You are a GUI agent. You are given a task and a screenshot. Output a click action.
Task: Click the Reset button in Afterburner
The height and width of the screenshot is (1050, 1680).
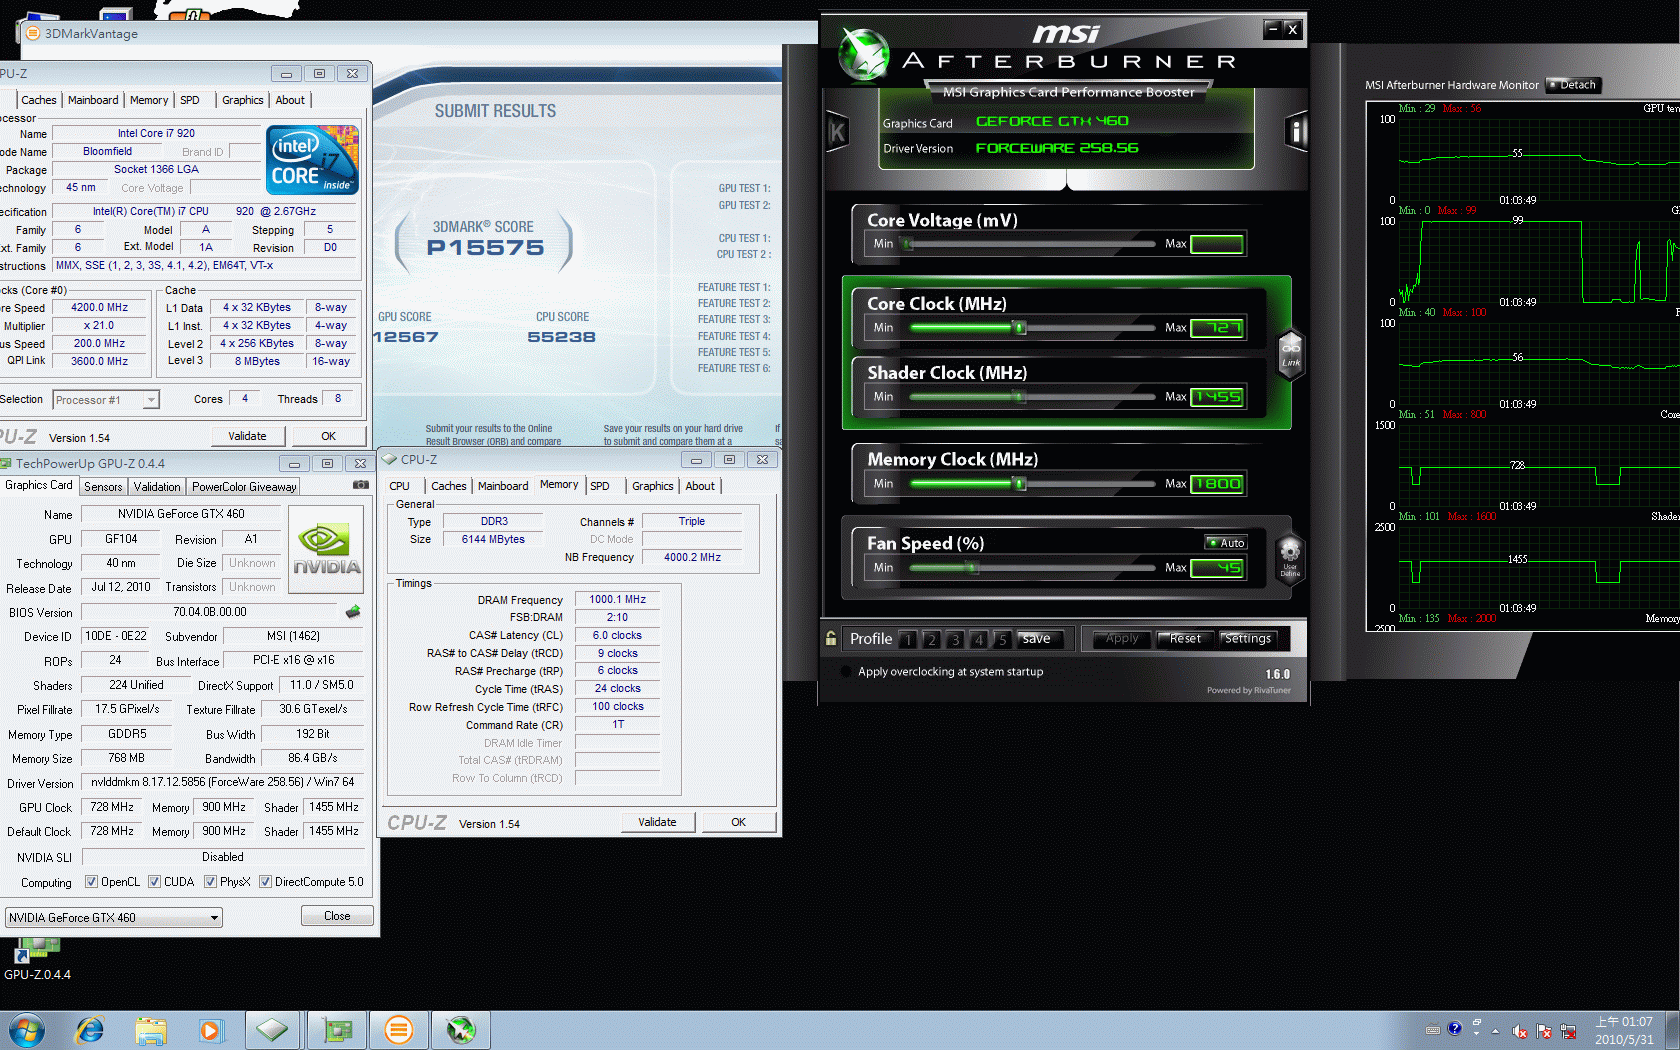(x=1185, y=639)
